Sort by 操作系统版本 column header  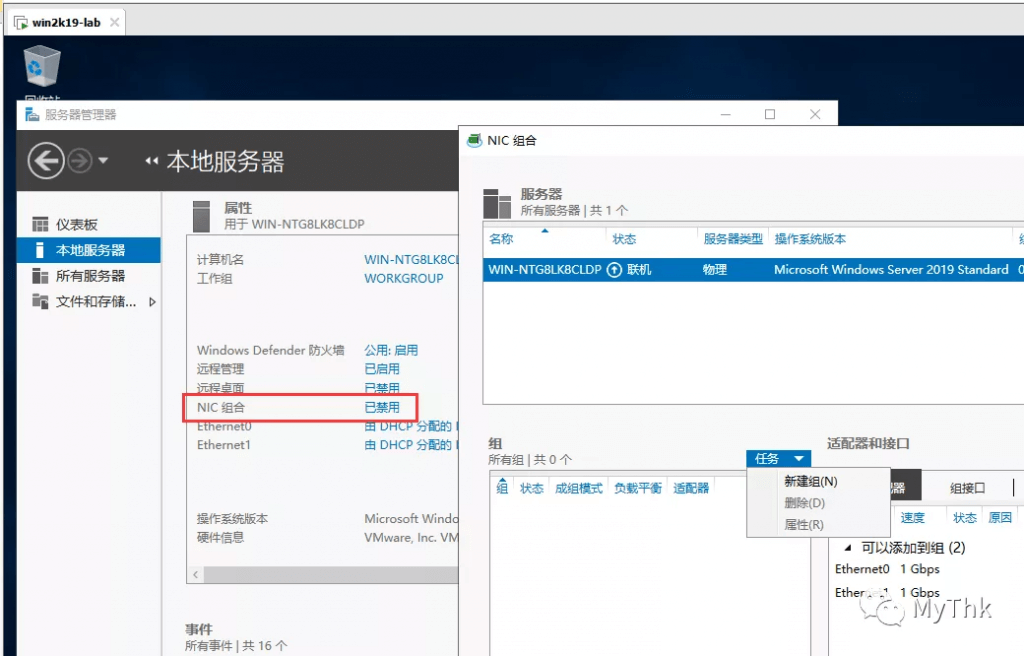(x=810, y=239)
